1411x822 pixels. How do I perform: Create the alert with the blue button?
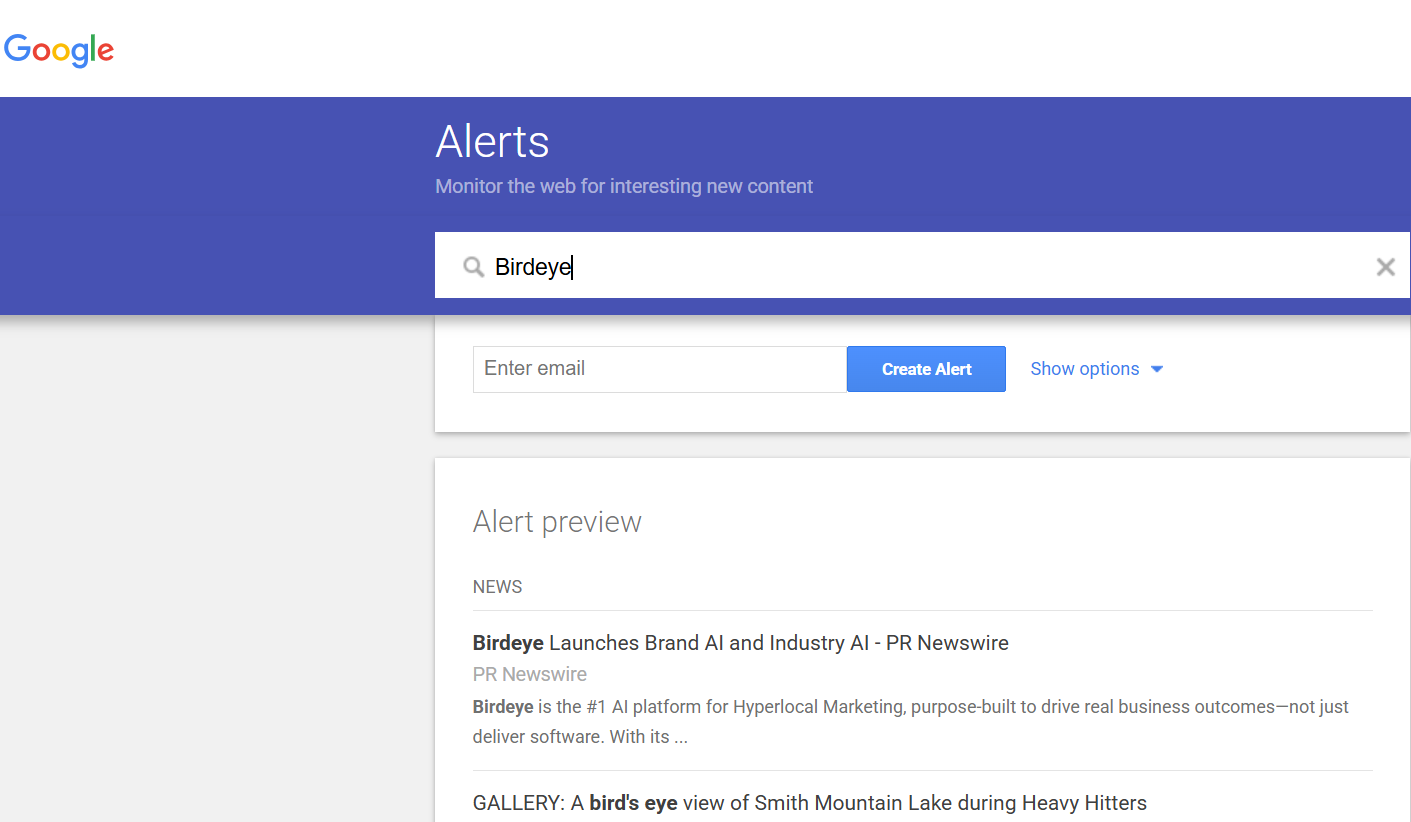click(x=926, y=369)
